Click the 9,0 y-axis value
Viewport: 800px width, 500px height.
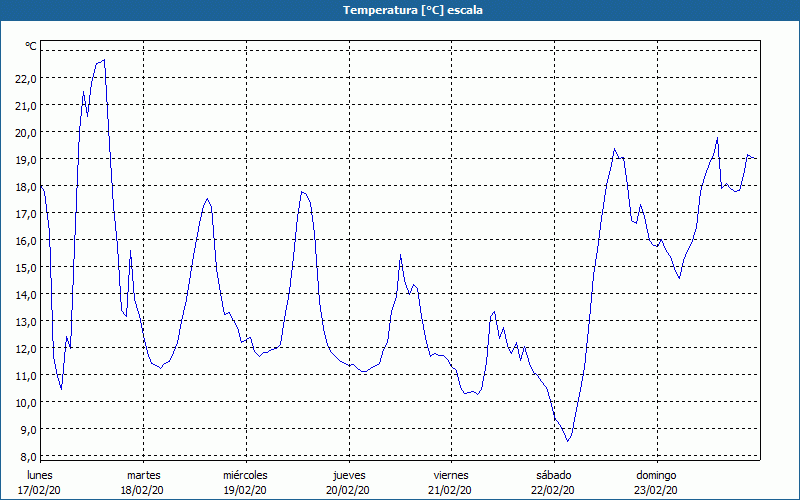point(27,430)
